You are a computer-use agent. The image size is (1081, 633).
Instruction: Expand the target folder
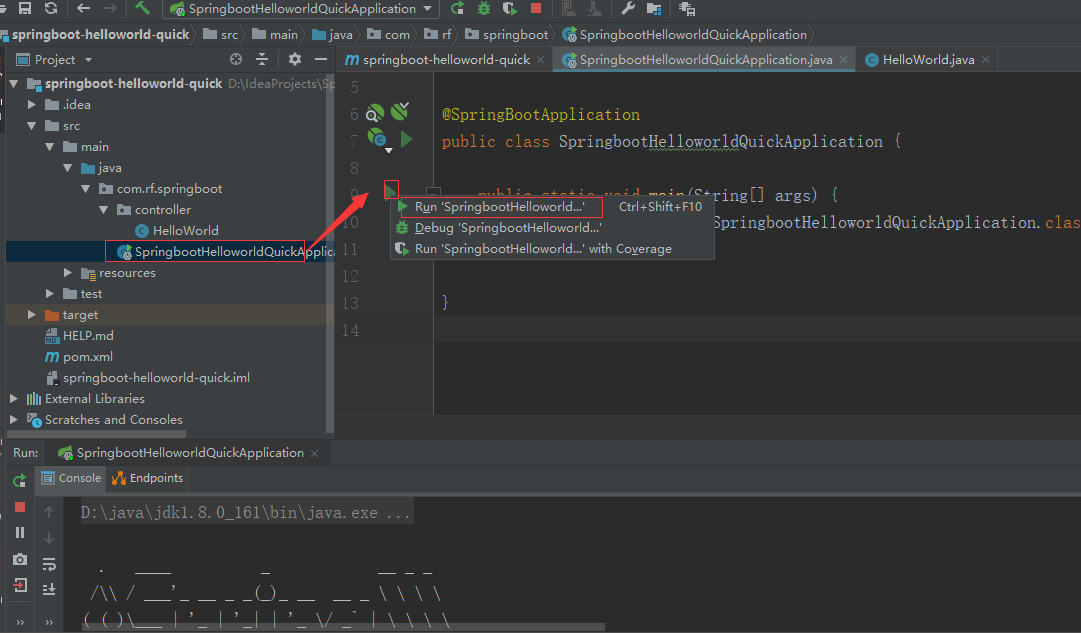(32, 314)
